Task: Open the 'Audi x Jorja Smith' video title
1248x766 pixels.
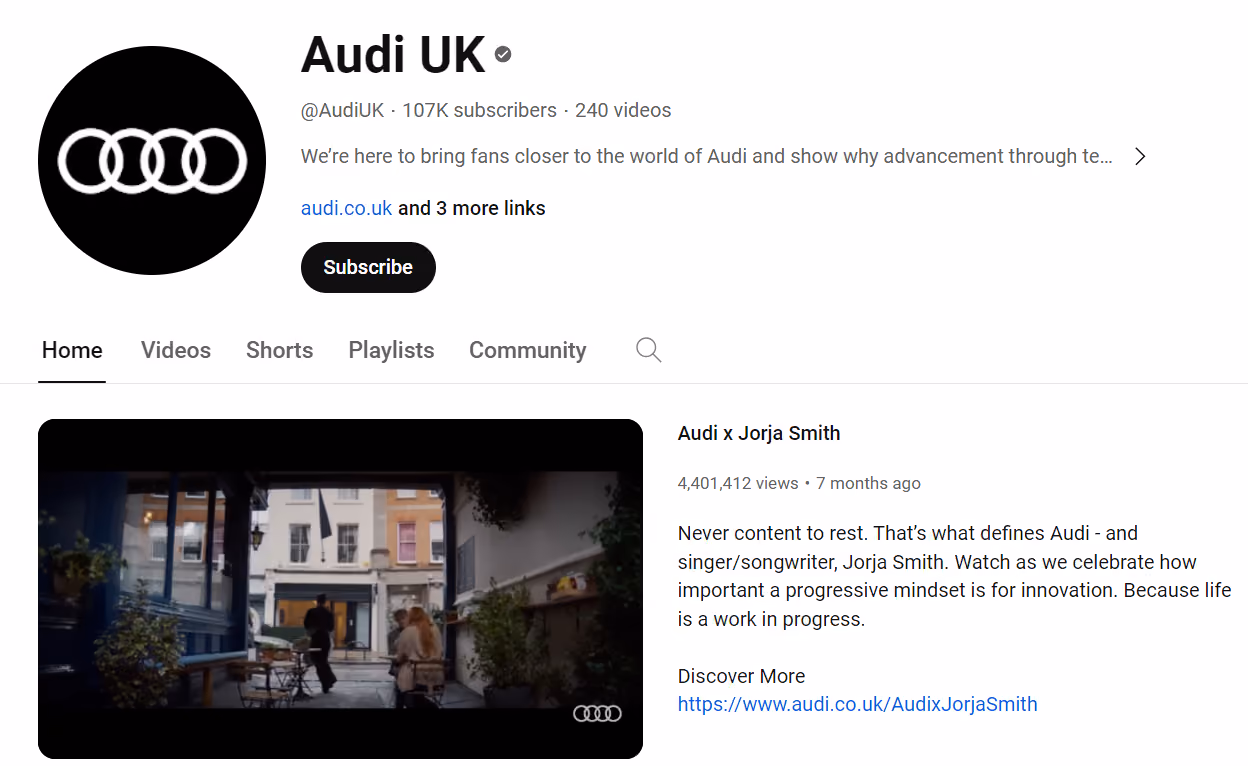Action: coord(759,433)
